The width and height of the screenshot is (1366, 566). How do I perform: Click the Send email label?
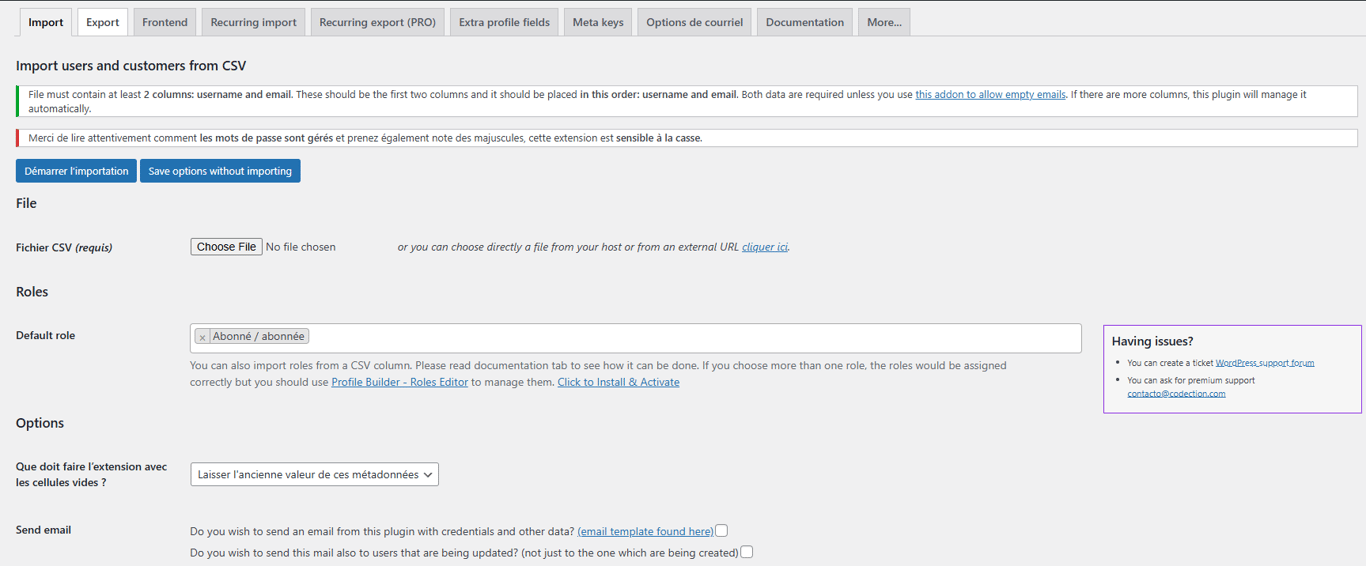click(43, 530)
